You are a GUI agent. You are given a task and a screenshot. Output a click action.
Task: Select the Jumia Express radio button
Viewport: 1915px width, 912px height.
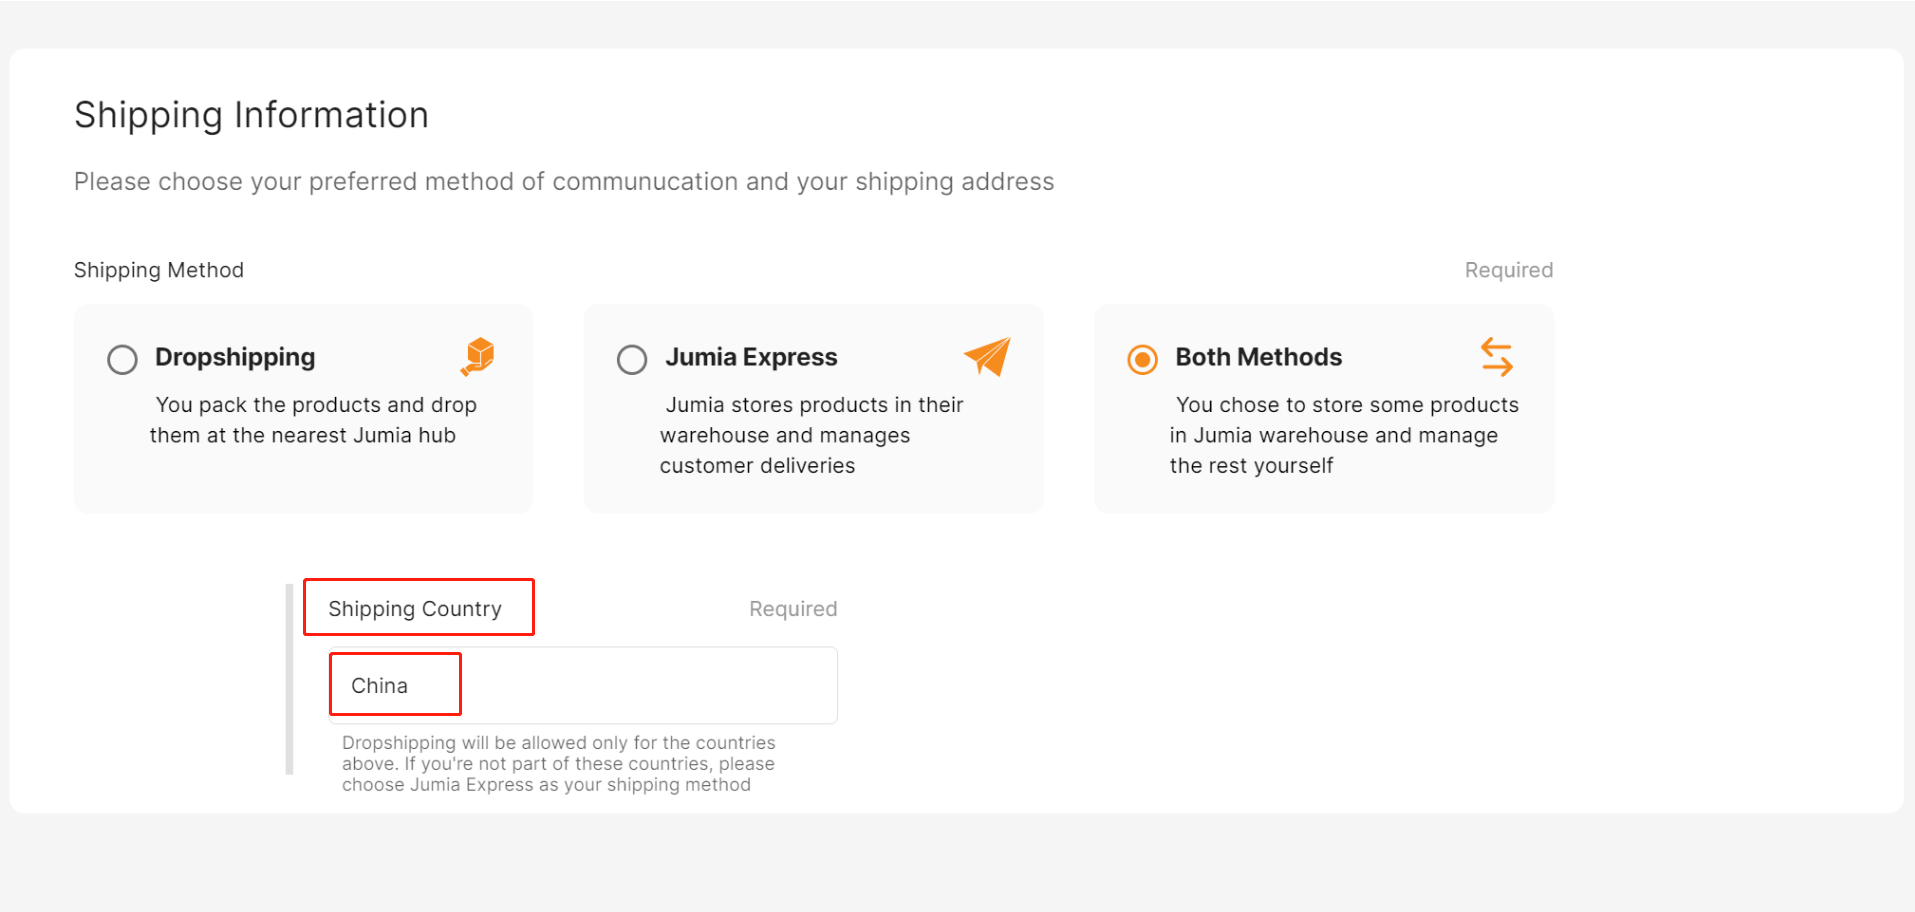[x=632, y=359]
